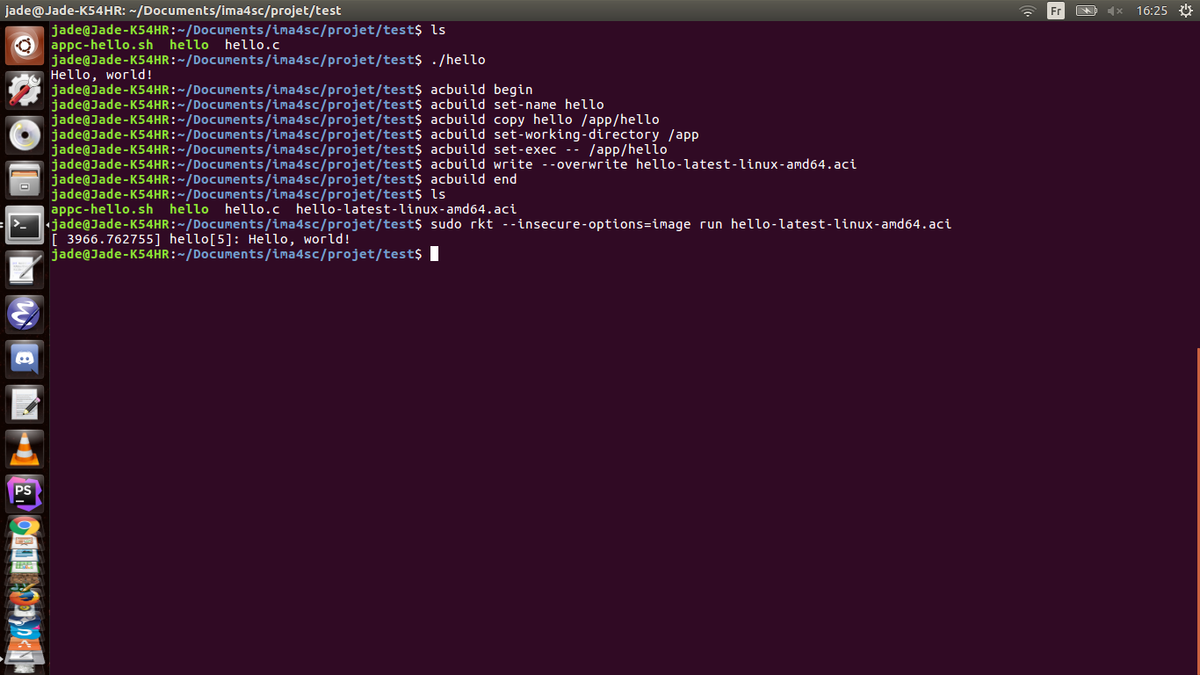Open the Files manager from dock
The width and height of the screenshot is (1200, 675).
pyautogui.click(x=25, y=180)
